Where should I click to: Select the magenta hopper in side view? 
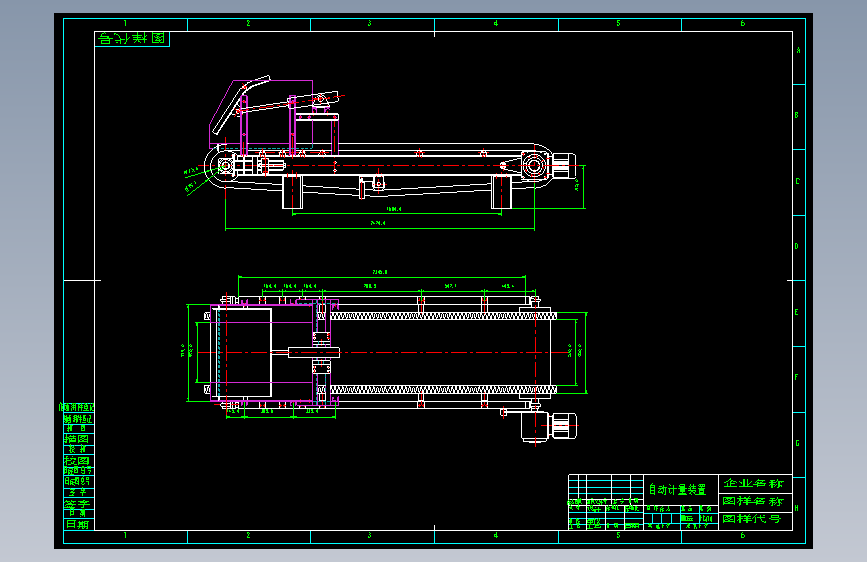click(261, 113)
